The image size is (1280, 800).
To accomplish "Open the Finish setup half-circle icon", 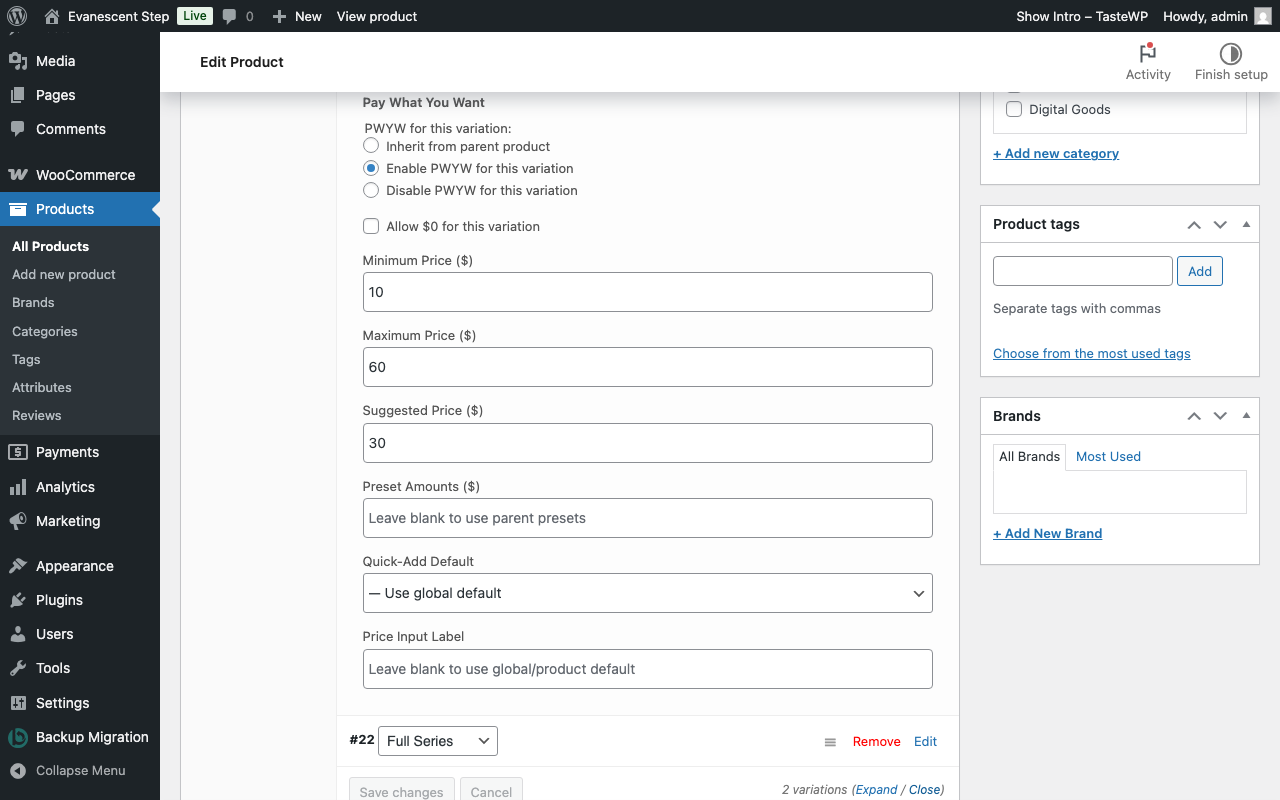I will pos(1231,53).
